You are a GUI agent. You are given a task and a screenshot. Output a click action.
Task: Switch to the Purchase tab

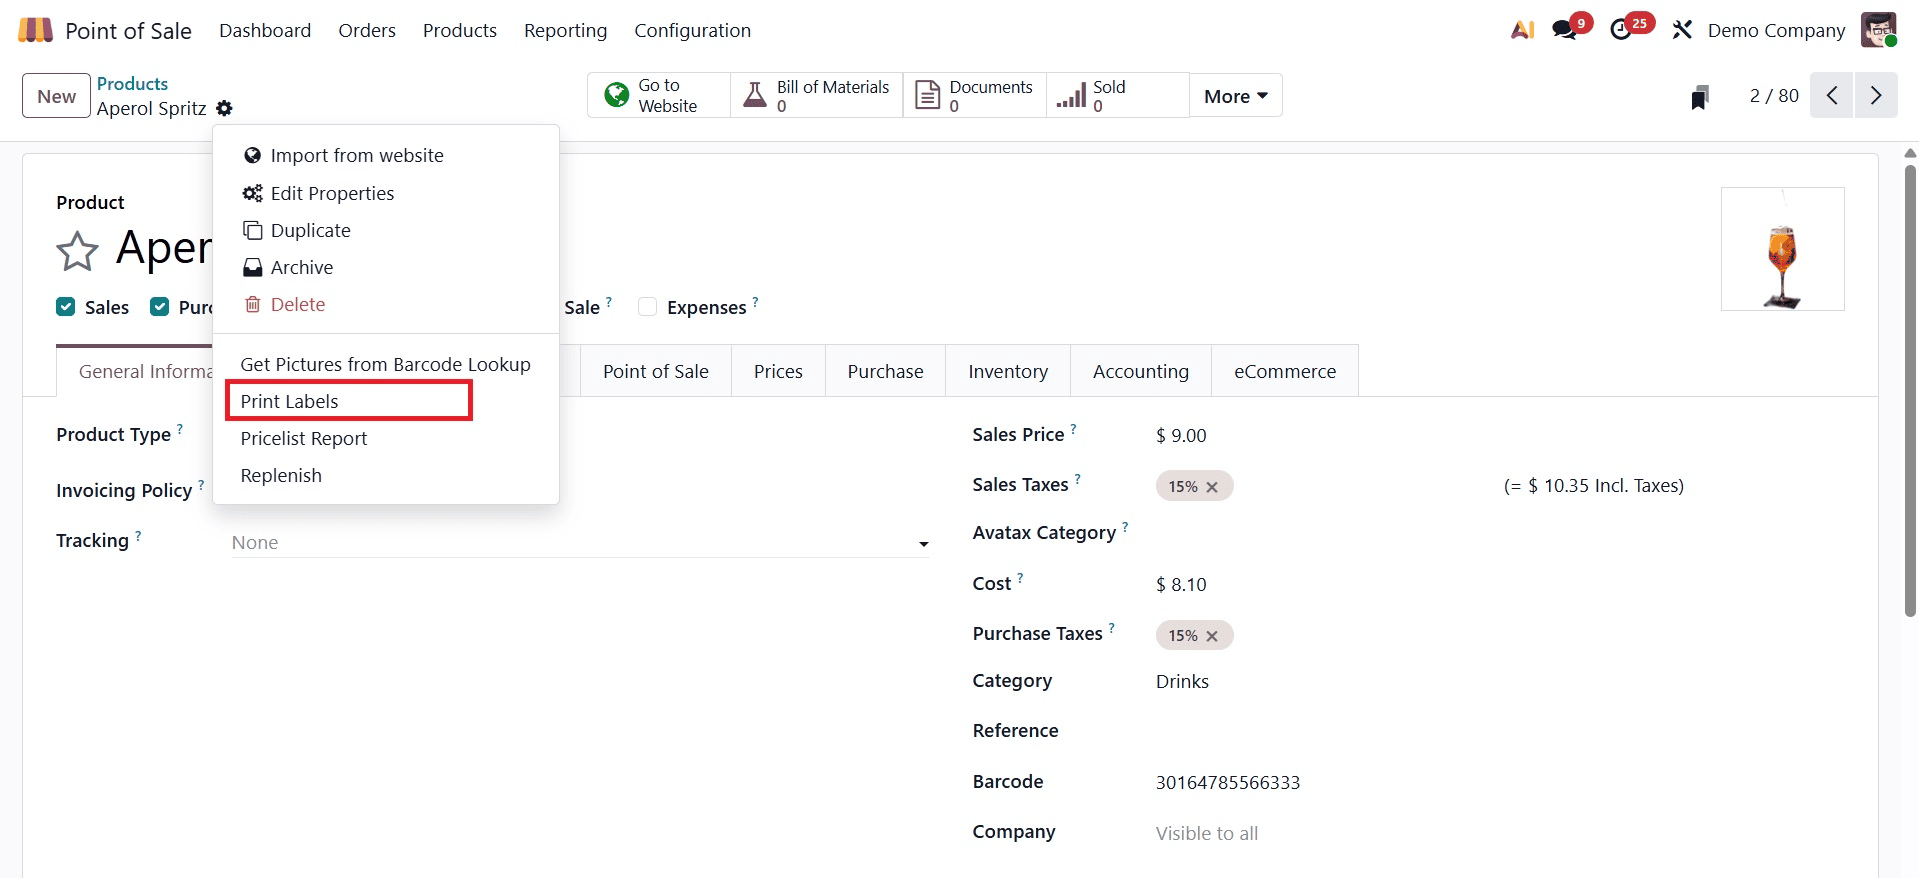click(x=885, y=371)
